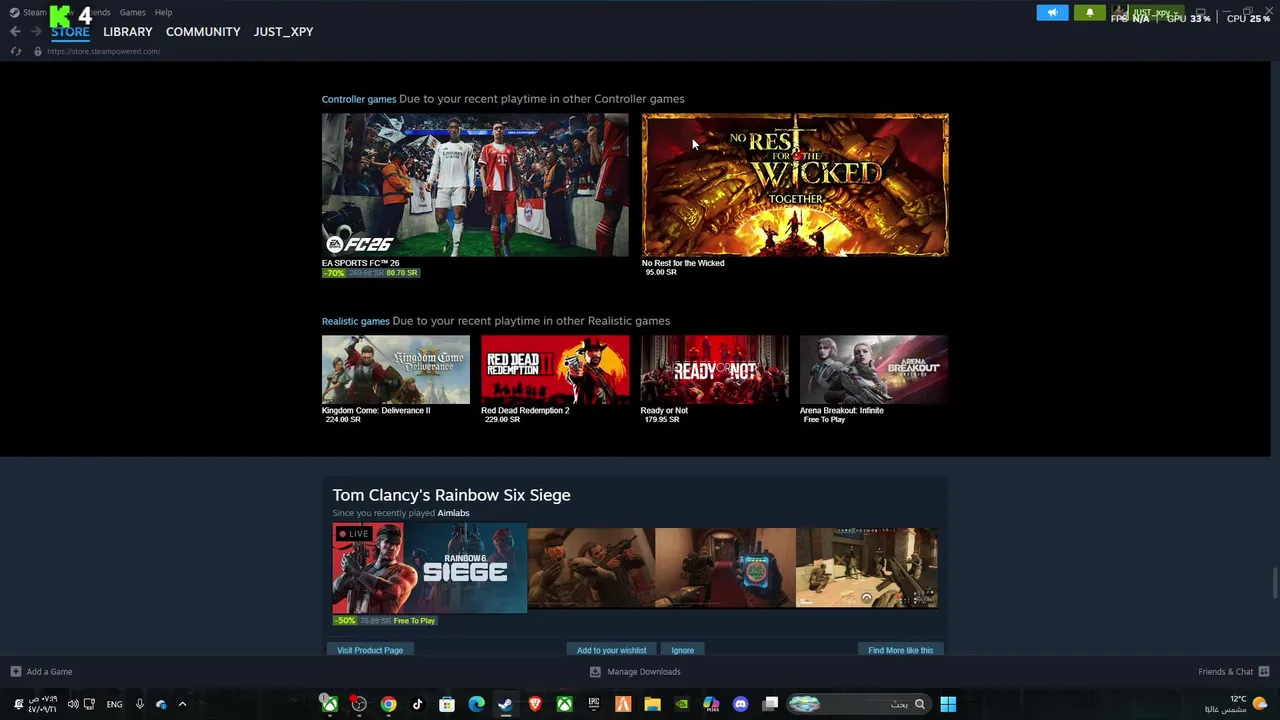The height and width of the screenshot is (720, 1280).
Task: Click the blue announcements megaphone button
Action: pyautogui.click(x=1052, y=13)
